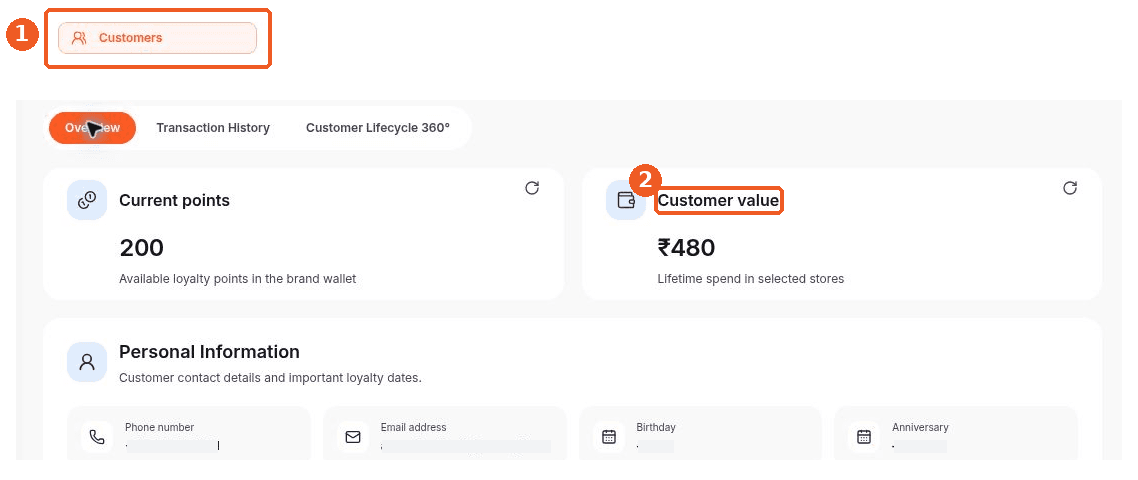Open the Customers sidebar item
Screen dimensions: 1138x480
(157, 38)
